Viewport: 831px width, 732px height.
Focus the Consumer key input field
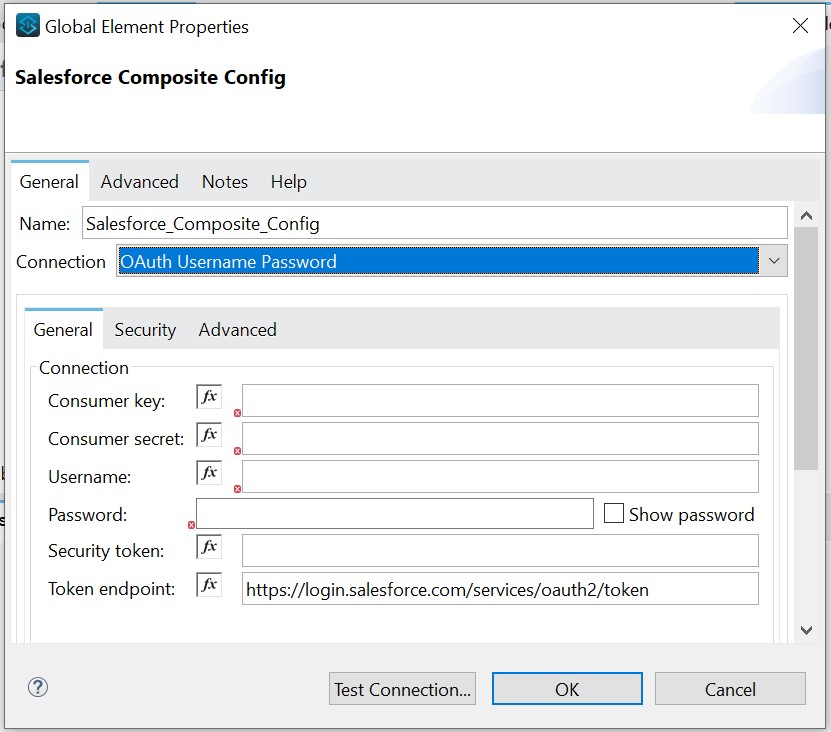click(500, 401)
